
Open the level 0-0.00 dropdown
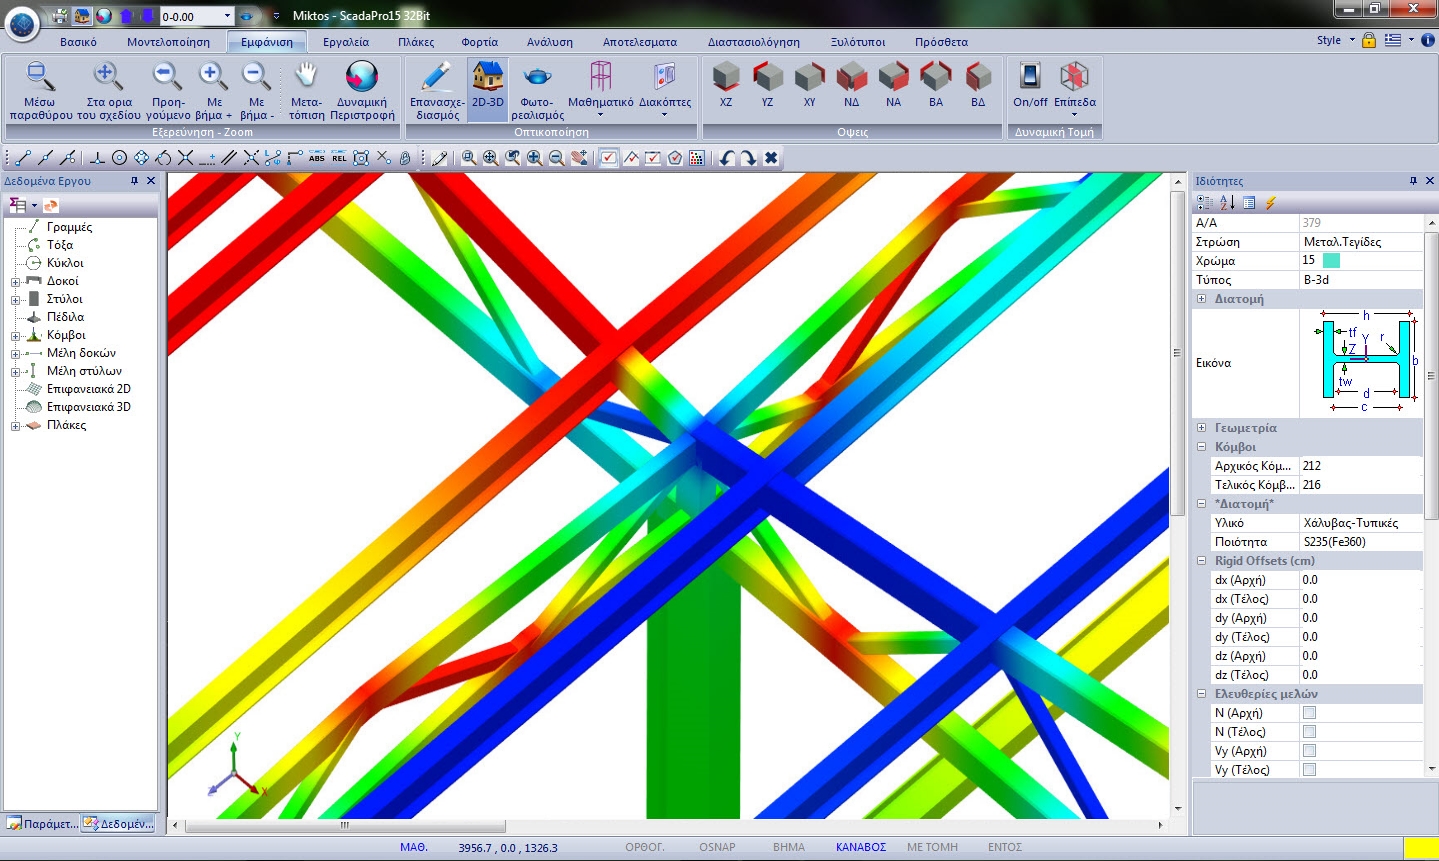pyautogui.click(x=227, y=16)
